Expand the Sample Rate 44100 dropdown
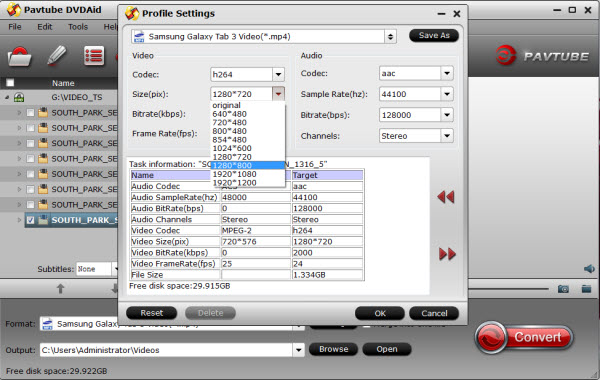Screen dimensions: 600x380 click(x=447, y=94)
